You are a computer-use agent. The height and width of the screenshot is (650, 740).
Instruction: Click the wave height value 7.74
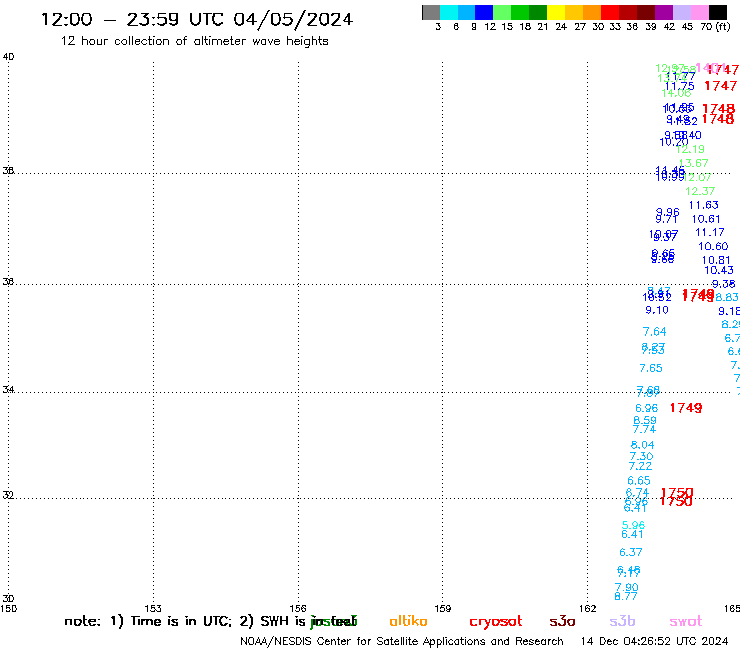tap(644, 430)
